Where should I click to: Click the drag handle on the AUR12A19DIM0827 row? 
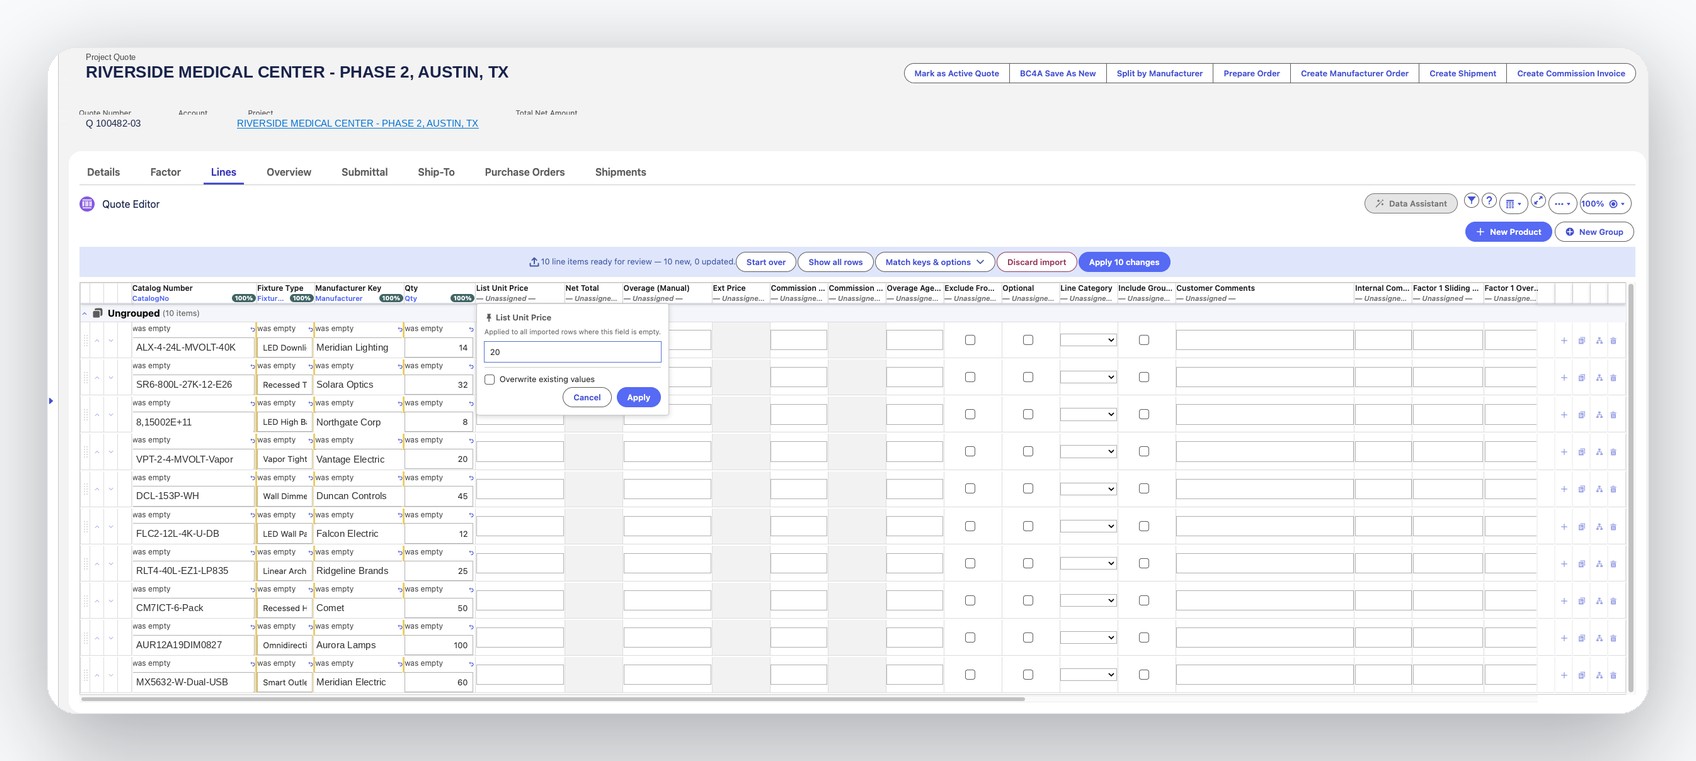tap(86, 638)
